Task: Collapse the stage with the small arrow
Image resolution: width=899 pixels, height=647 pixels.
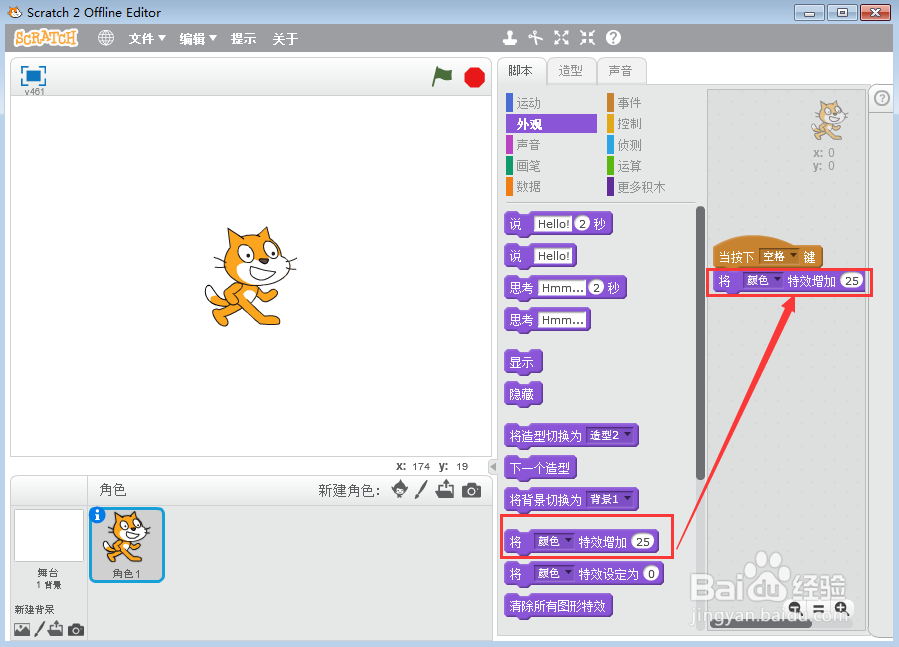Action: (493, 466)
